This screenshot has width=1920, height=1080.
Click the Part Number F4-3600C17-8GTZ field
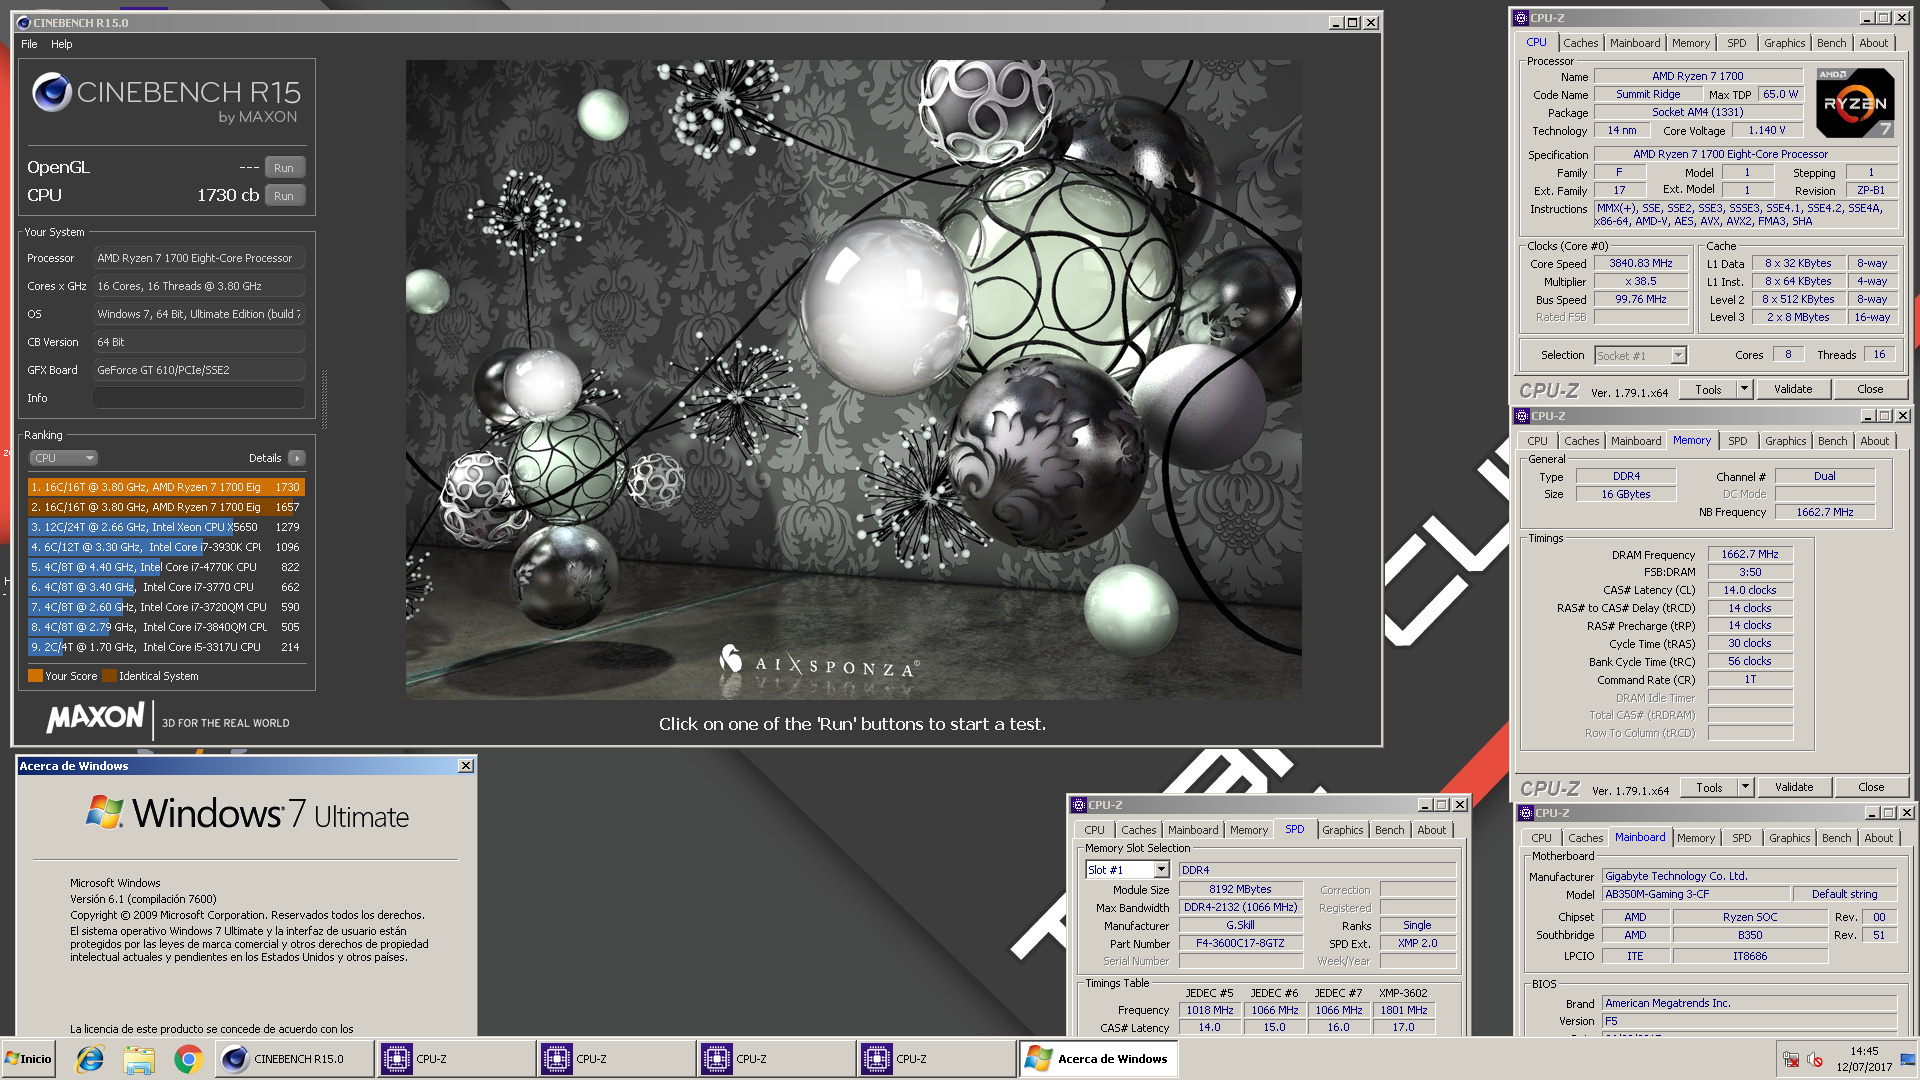pyautogui.click(x=1240, y=943)
